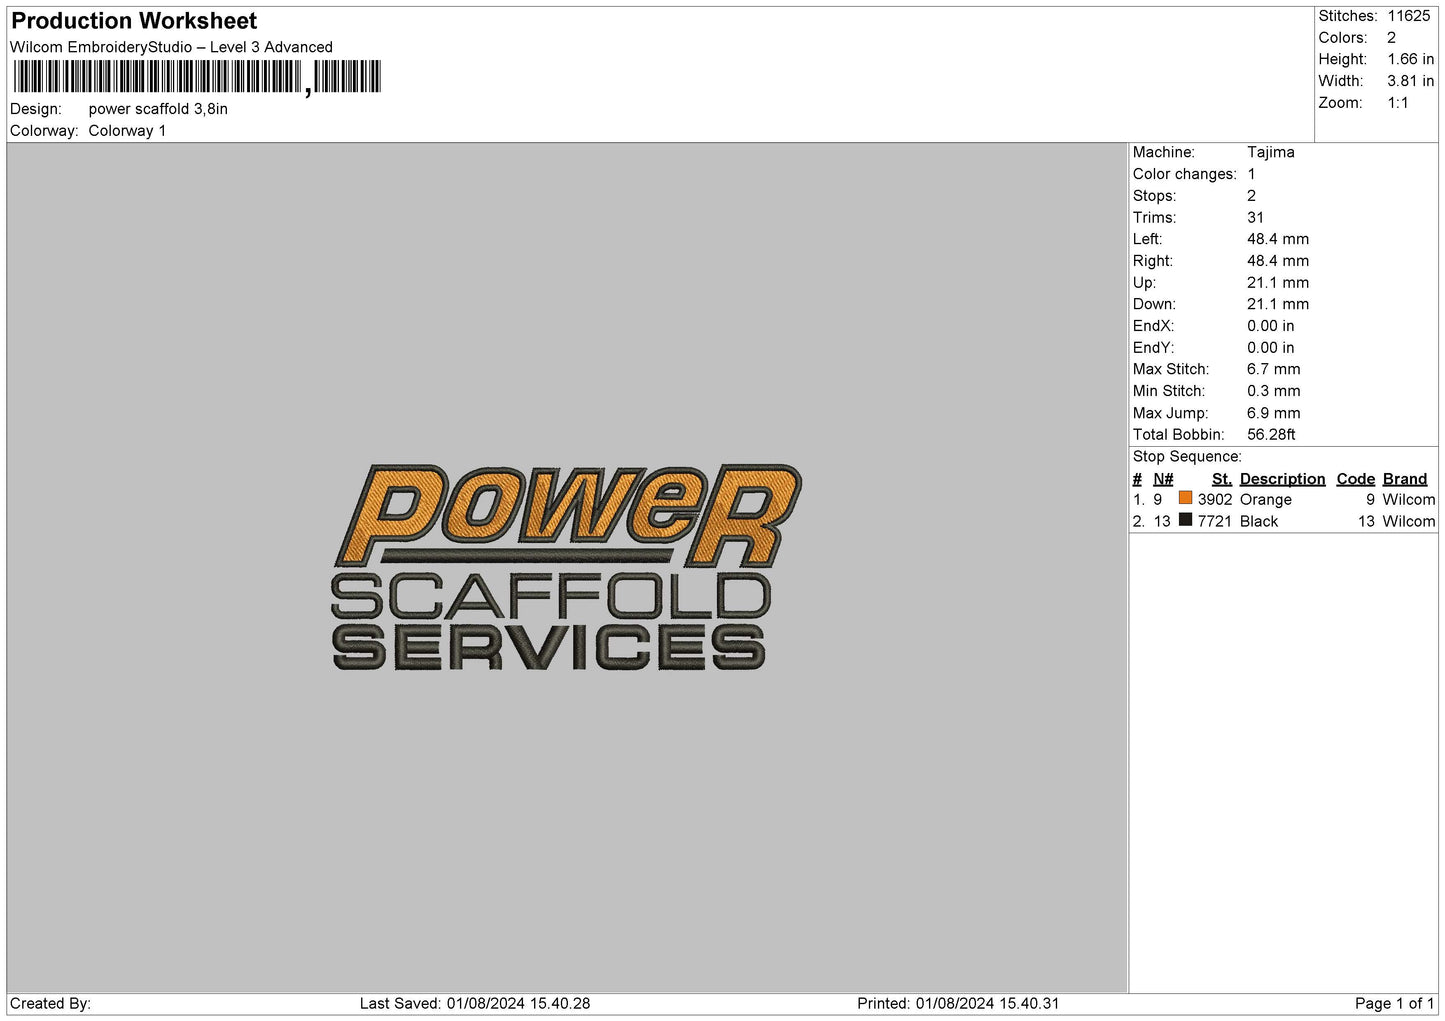Screen dimensions: 1445x1021
Task: Click the St. column header
Action: [x=1222, y=479]
